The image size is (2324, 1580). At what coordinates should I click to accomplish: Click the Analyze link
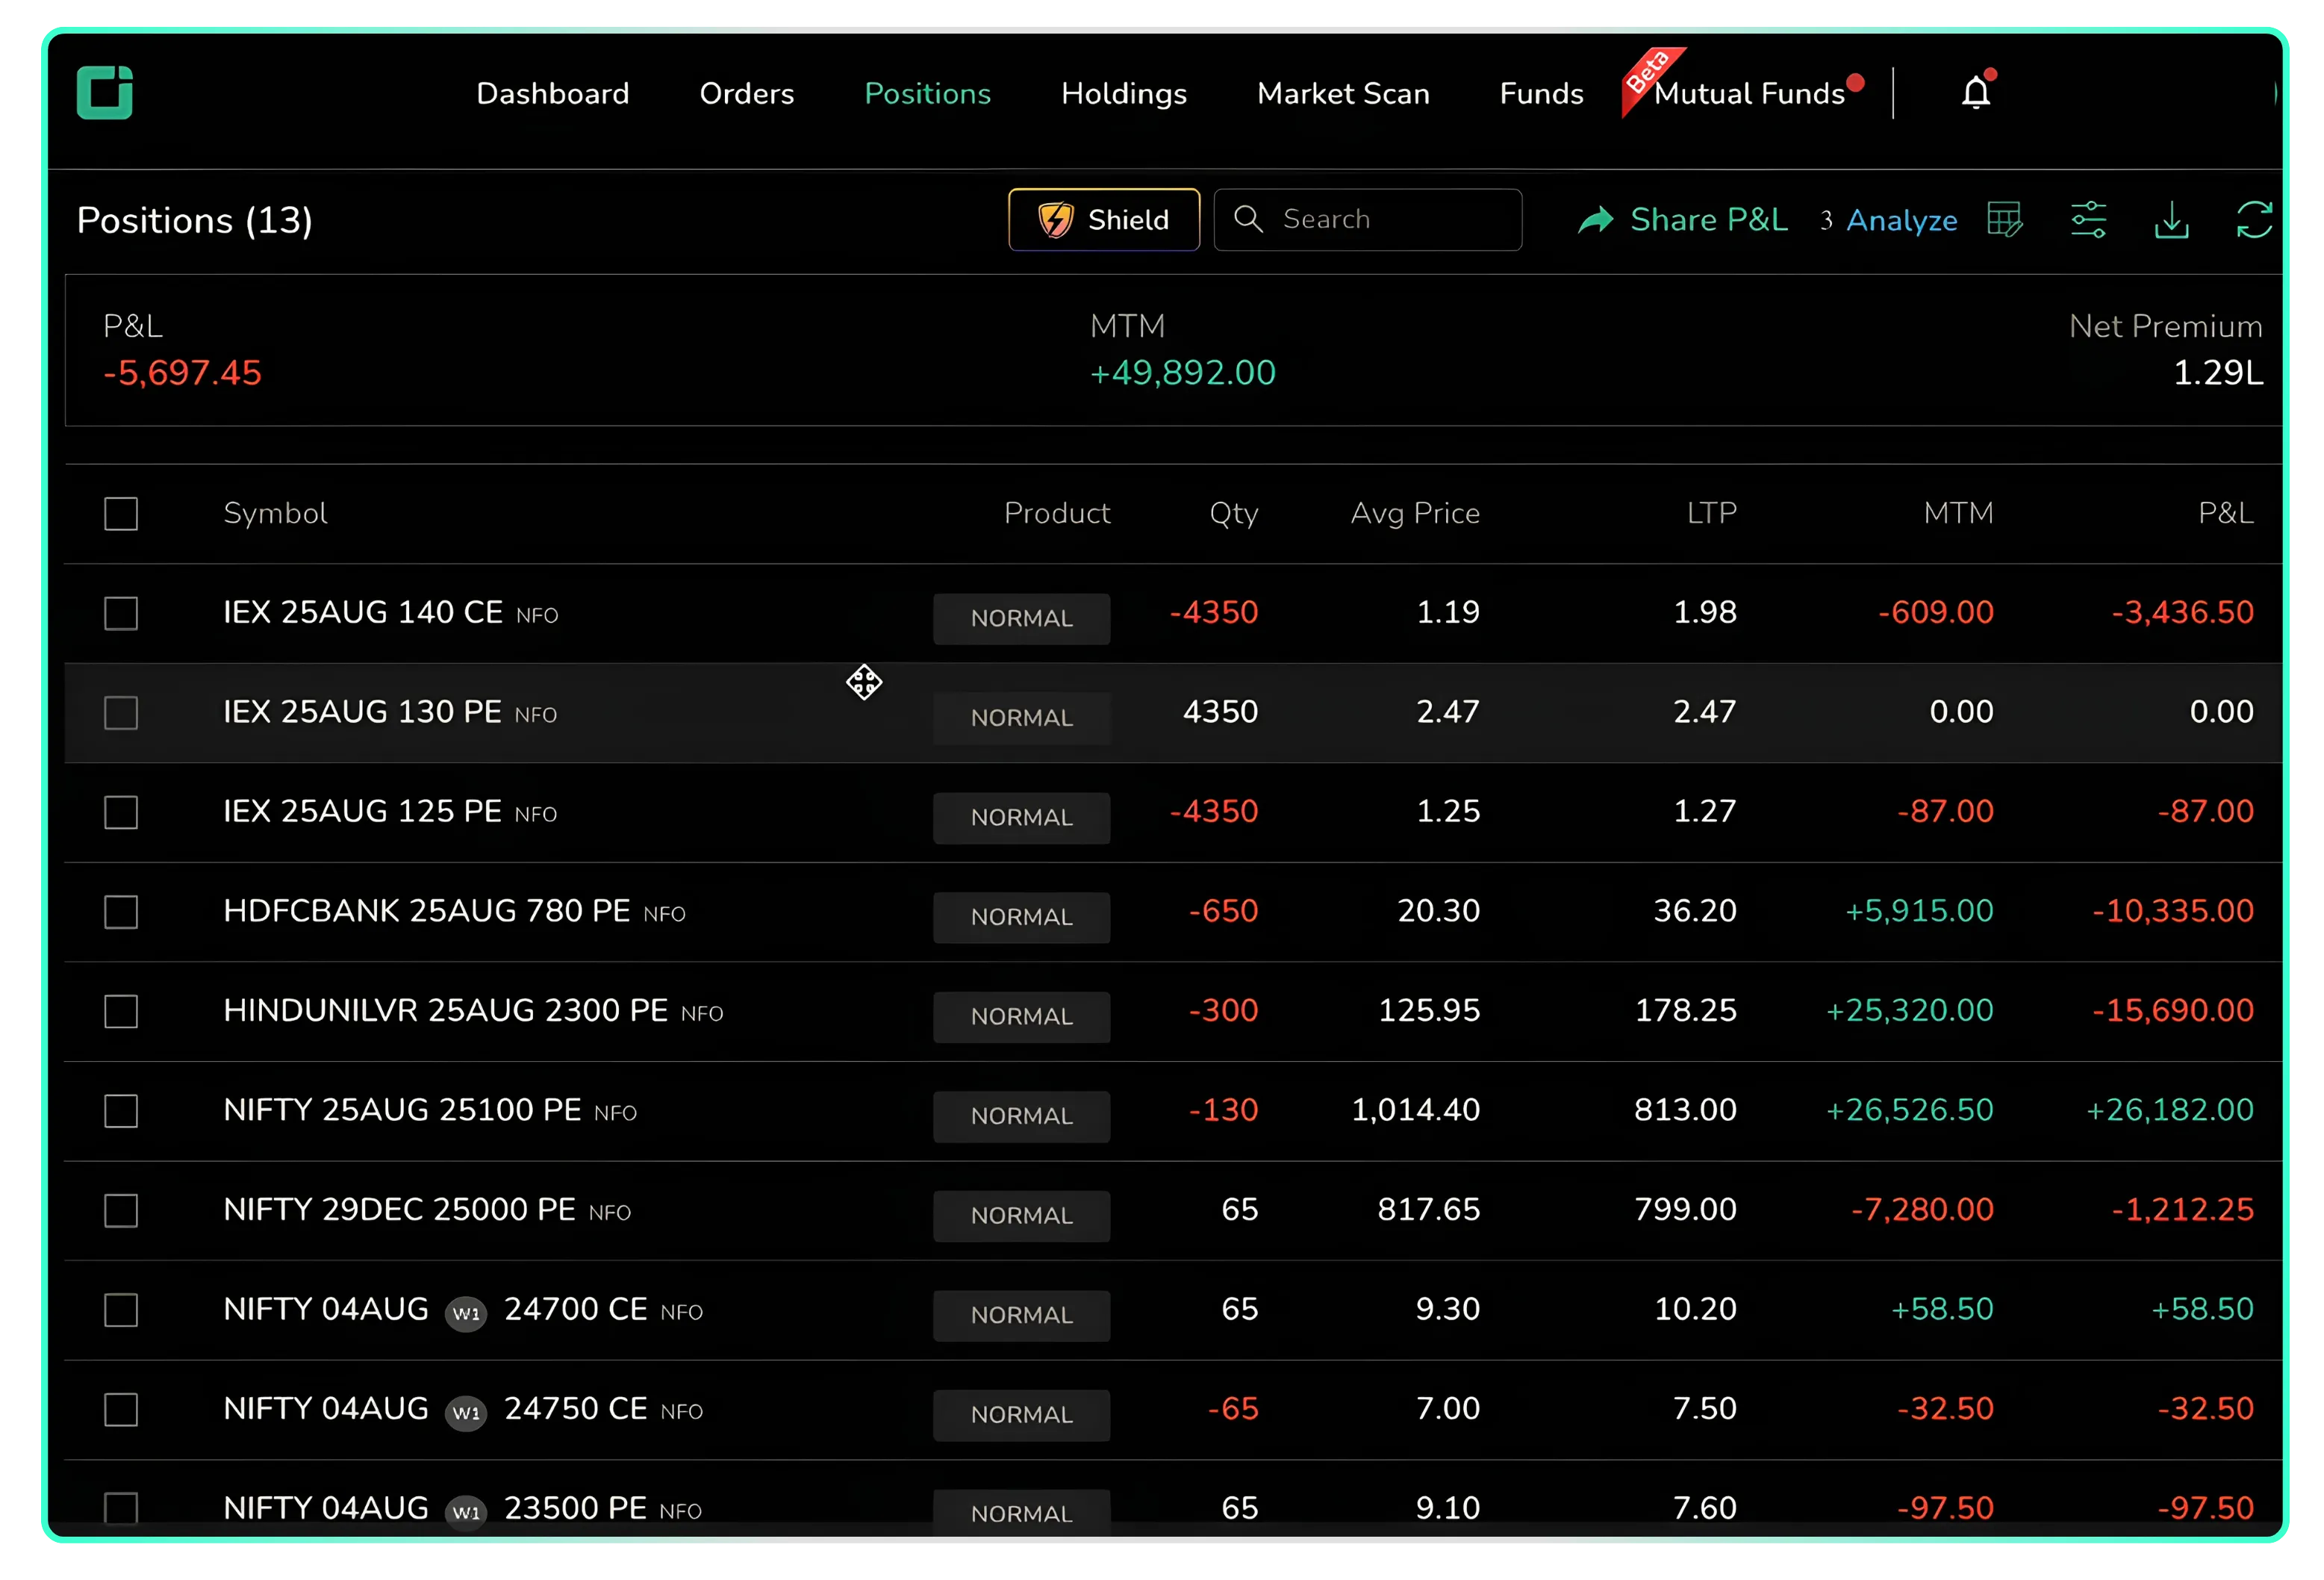point(1901,220)
